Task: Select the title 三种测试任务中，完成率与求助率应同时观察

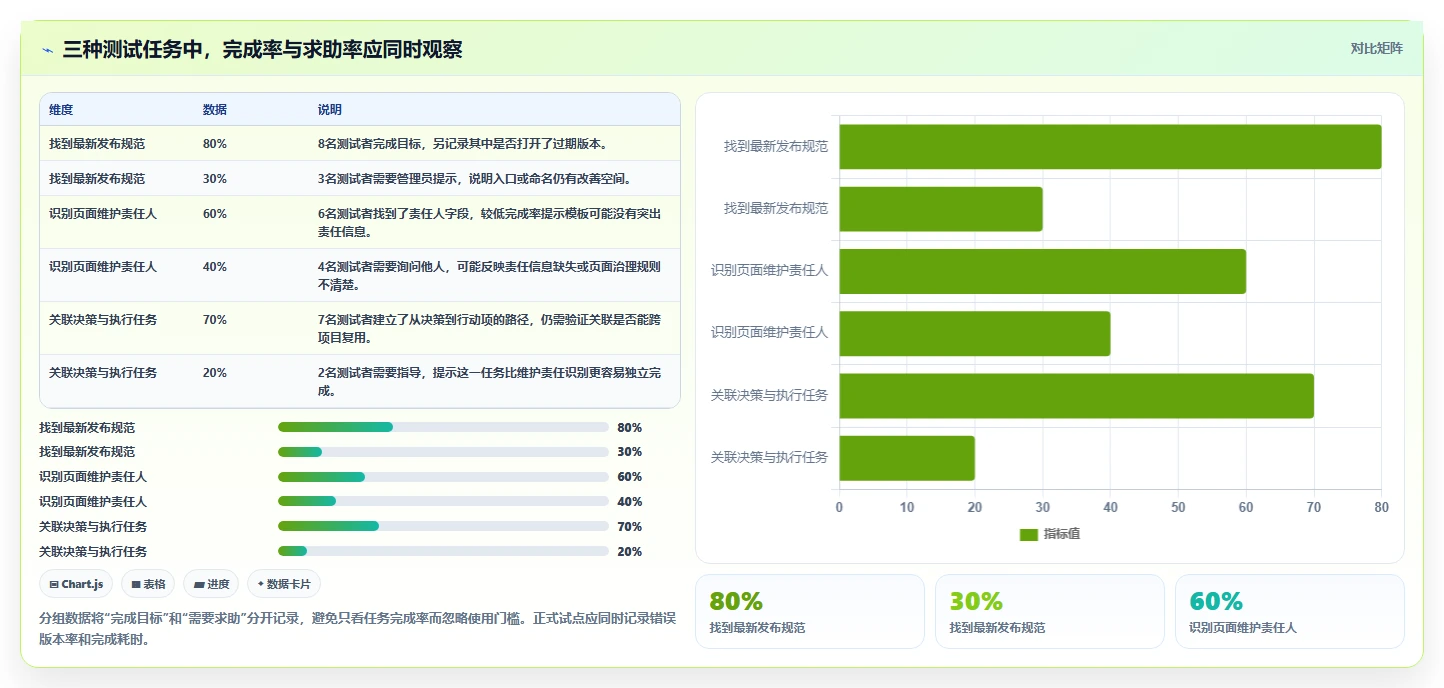Action: (262, 50)
